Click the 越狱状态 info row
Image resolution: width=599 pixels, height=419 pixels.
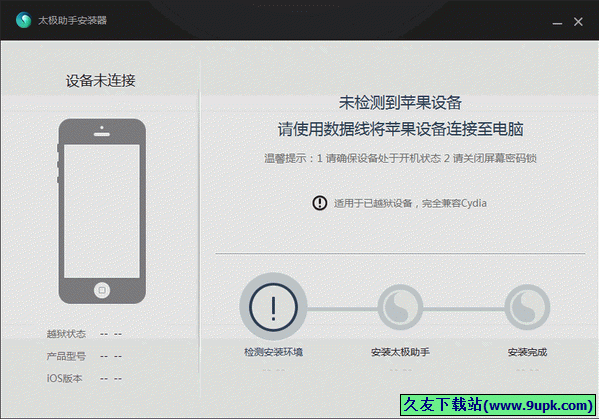click(x=84, y=334)
